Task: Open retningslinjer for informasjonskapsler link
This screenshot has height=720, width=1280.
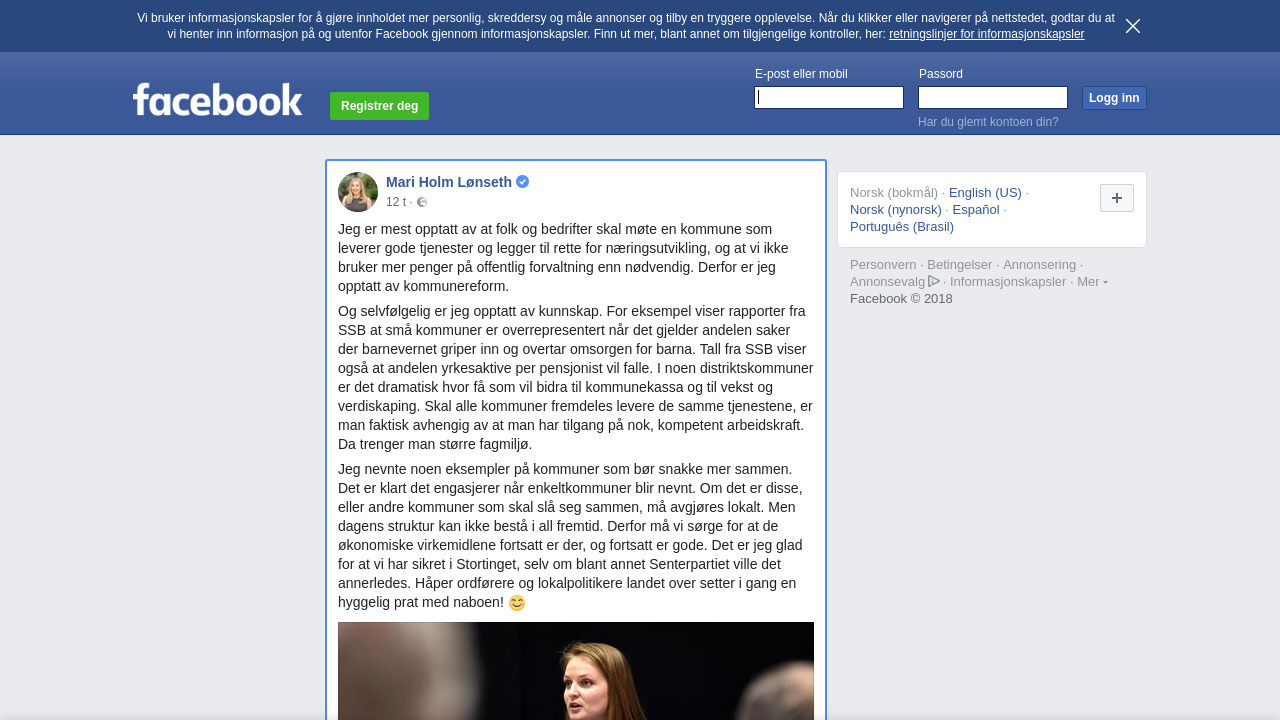Action: click(x=986, y=34)
